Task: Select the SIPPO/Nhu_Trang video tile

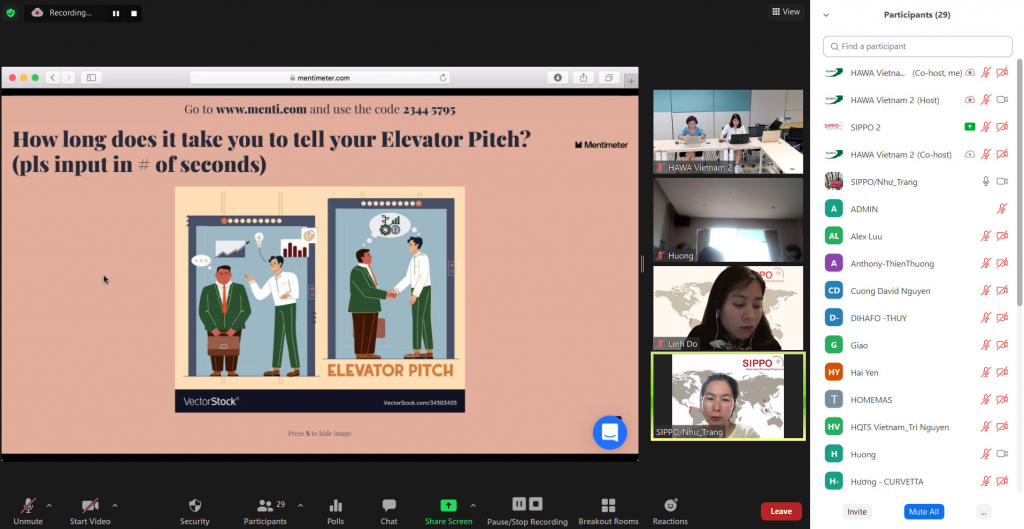Action: [x=728, y=396]
